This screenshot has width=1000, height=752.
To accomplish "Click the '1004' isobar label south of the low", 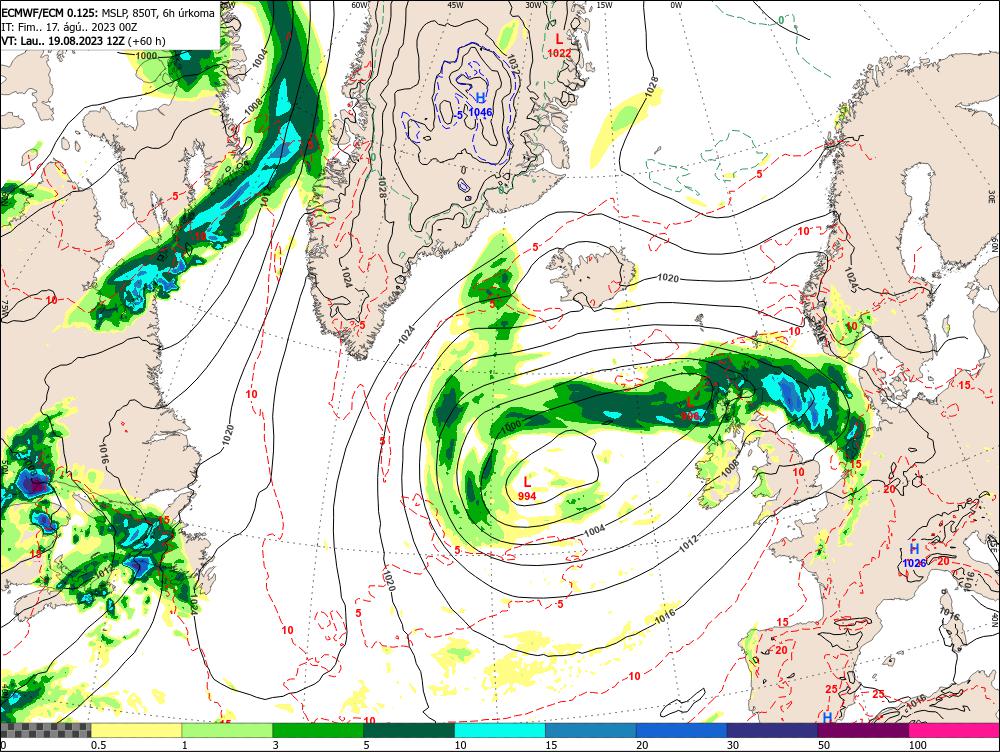I will click(x=594, y=530).
